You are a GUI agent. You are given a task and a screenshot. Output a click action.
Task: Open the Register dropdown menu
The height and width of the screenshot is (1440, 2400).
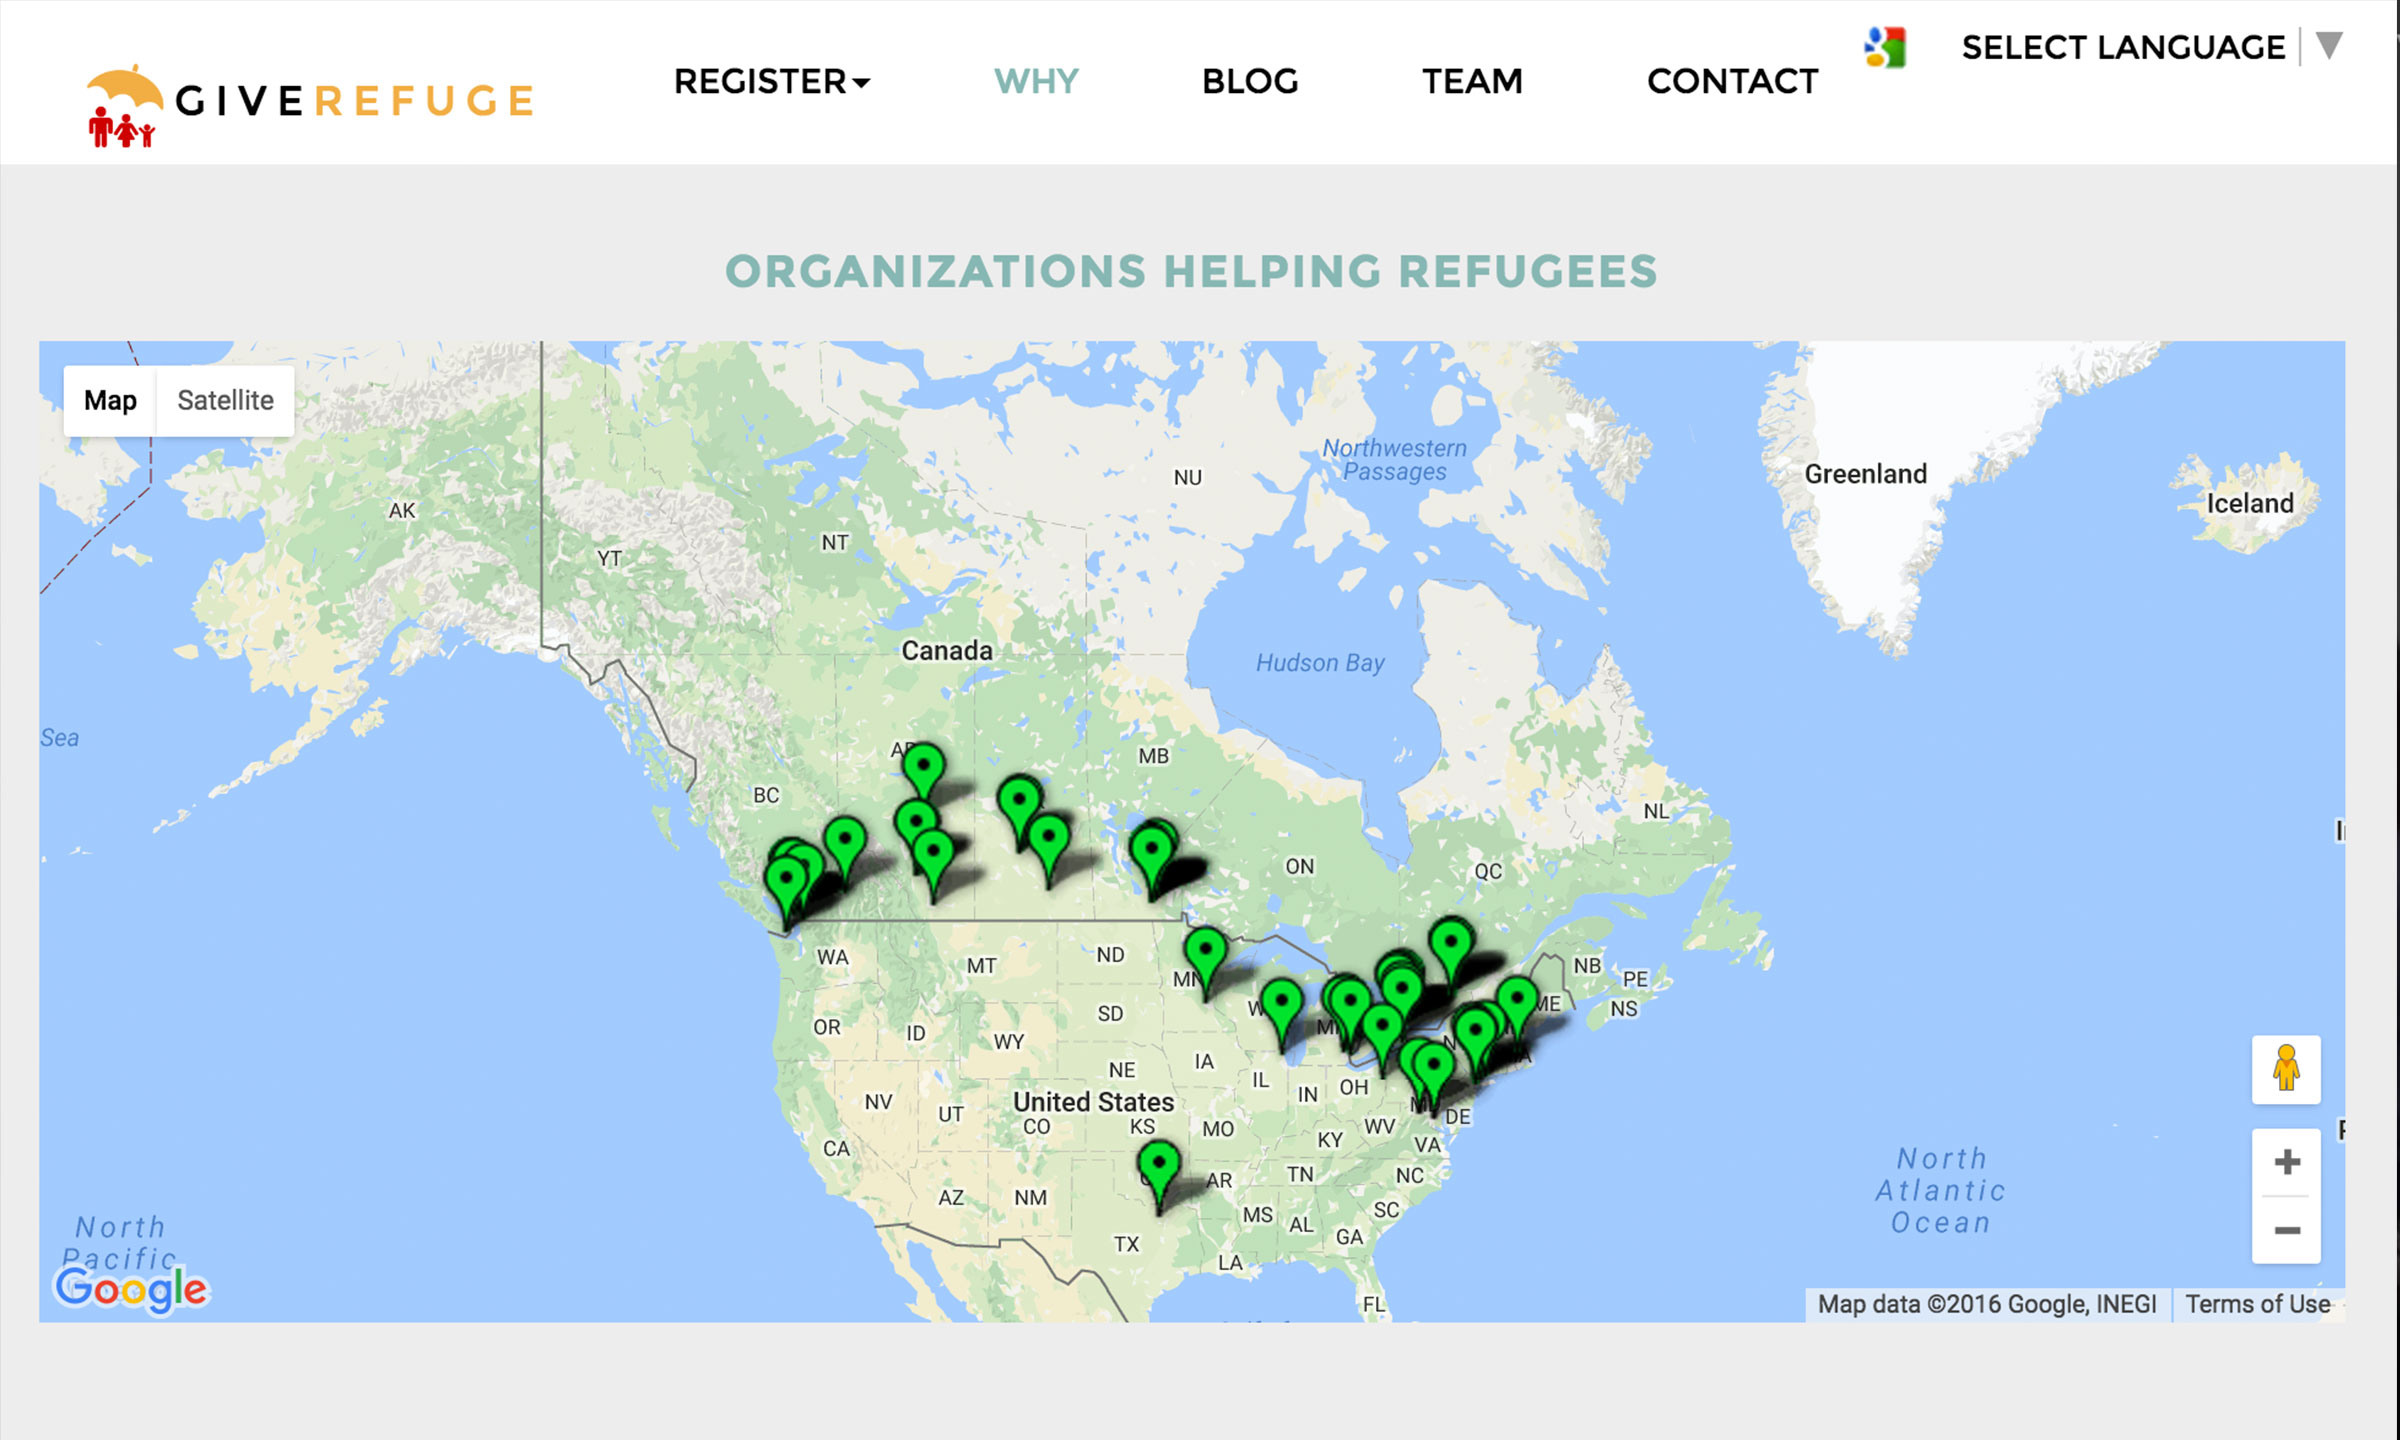tap(772, 81)
